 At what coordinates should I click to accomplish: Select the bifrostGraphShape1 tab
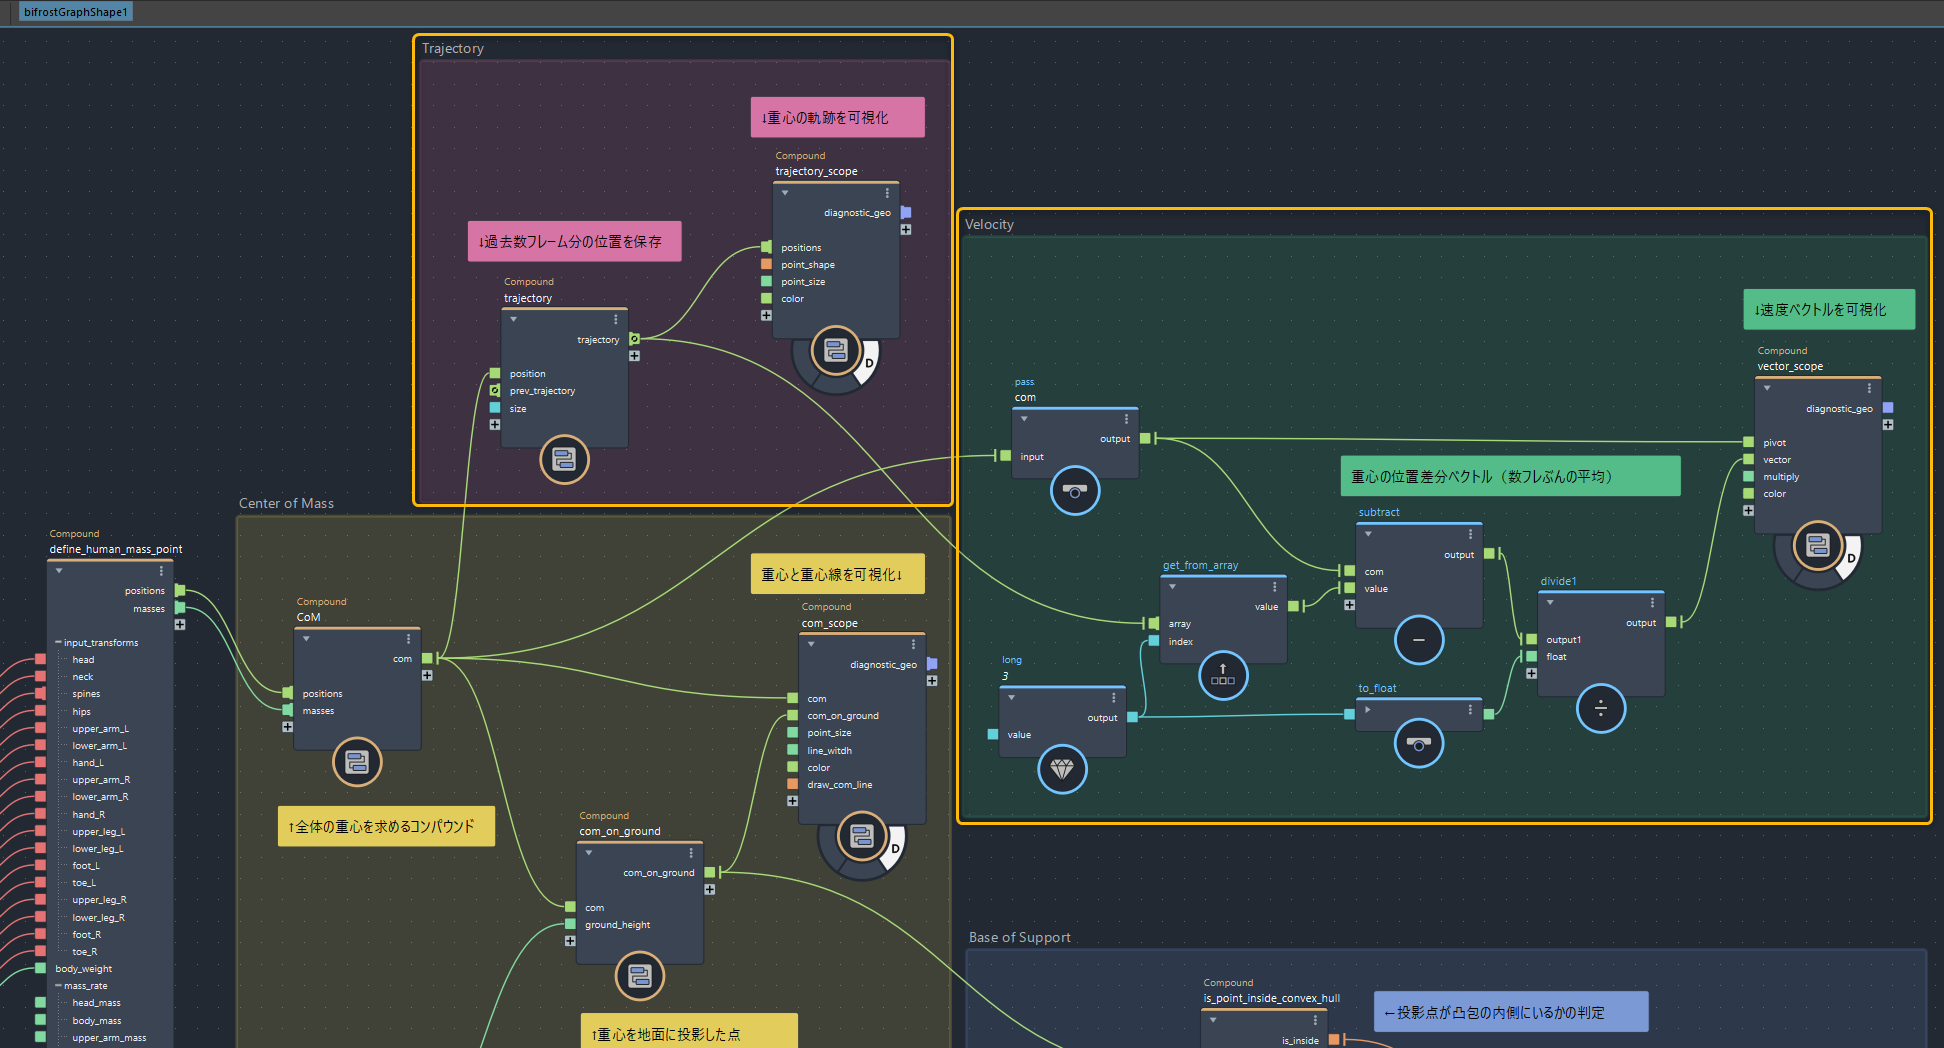click(x=76, y=12)
